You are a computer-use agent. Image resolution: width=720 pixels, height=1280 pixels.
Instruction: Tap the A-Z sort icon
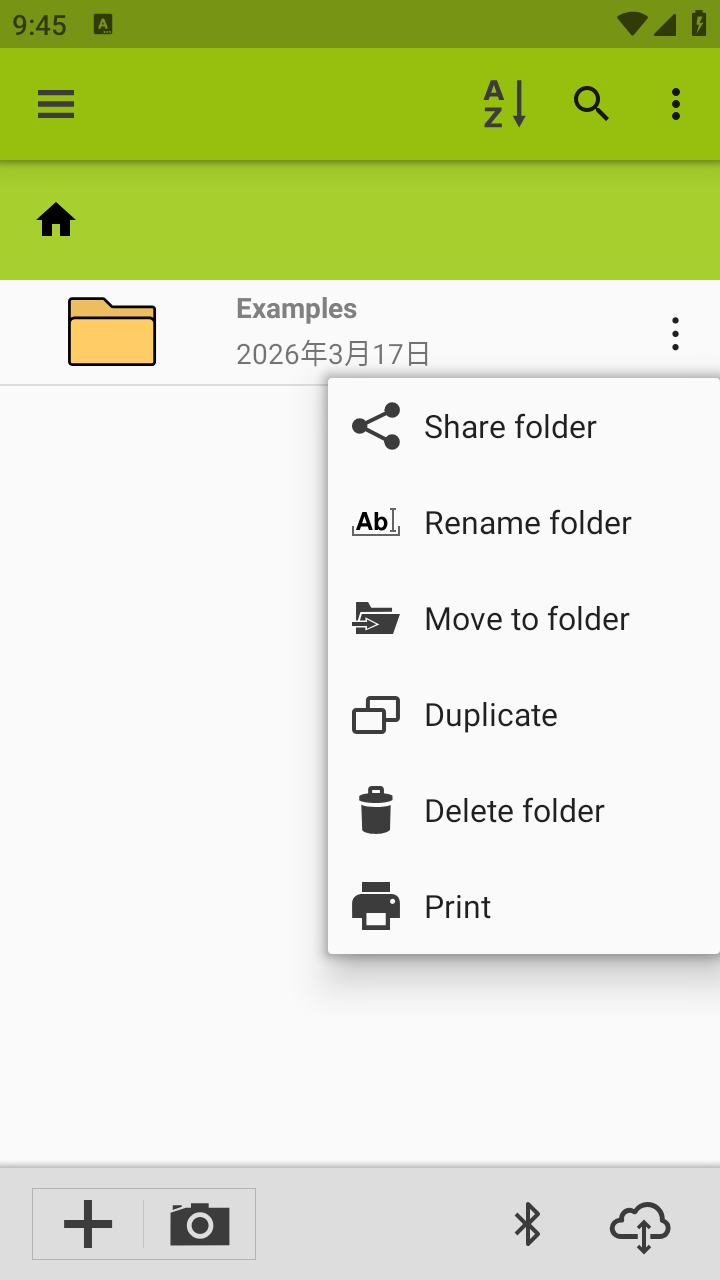coord(504,104)
